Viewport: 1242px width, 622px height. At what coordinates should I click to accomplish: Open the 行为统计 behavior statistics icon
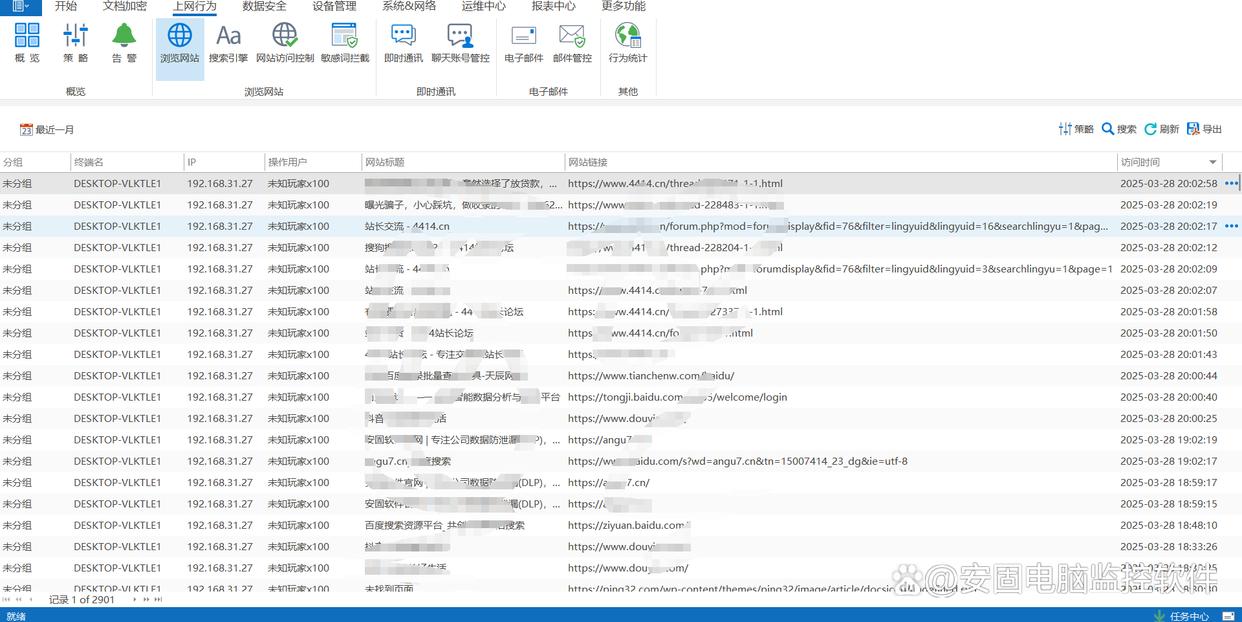click(628, 42)
